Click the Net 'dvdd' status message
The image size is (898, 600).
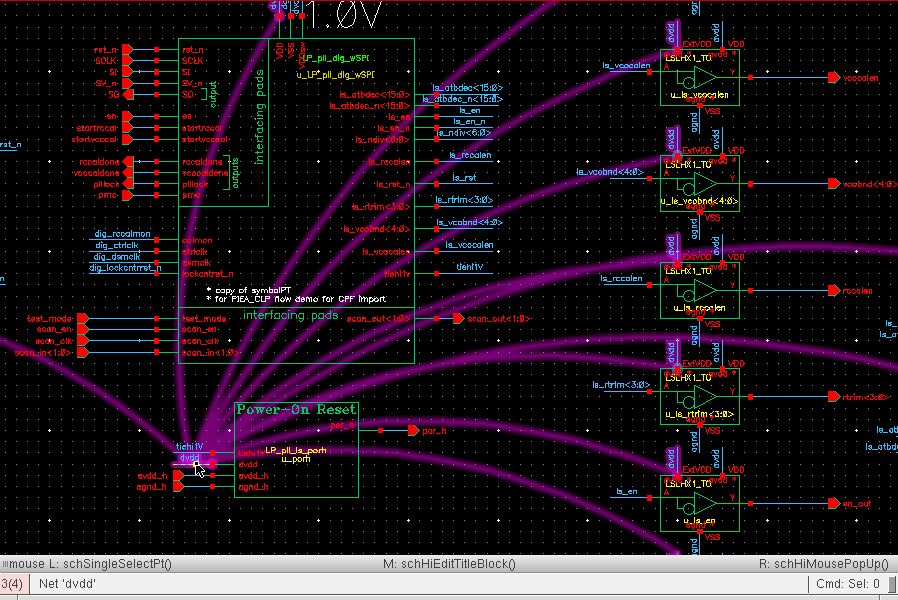[x=67, y=584]
